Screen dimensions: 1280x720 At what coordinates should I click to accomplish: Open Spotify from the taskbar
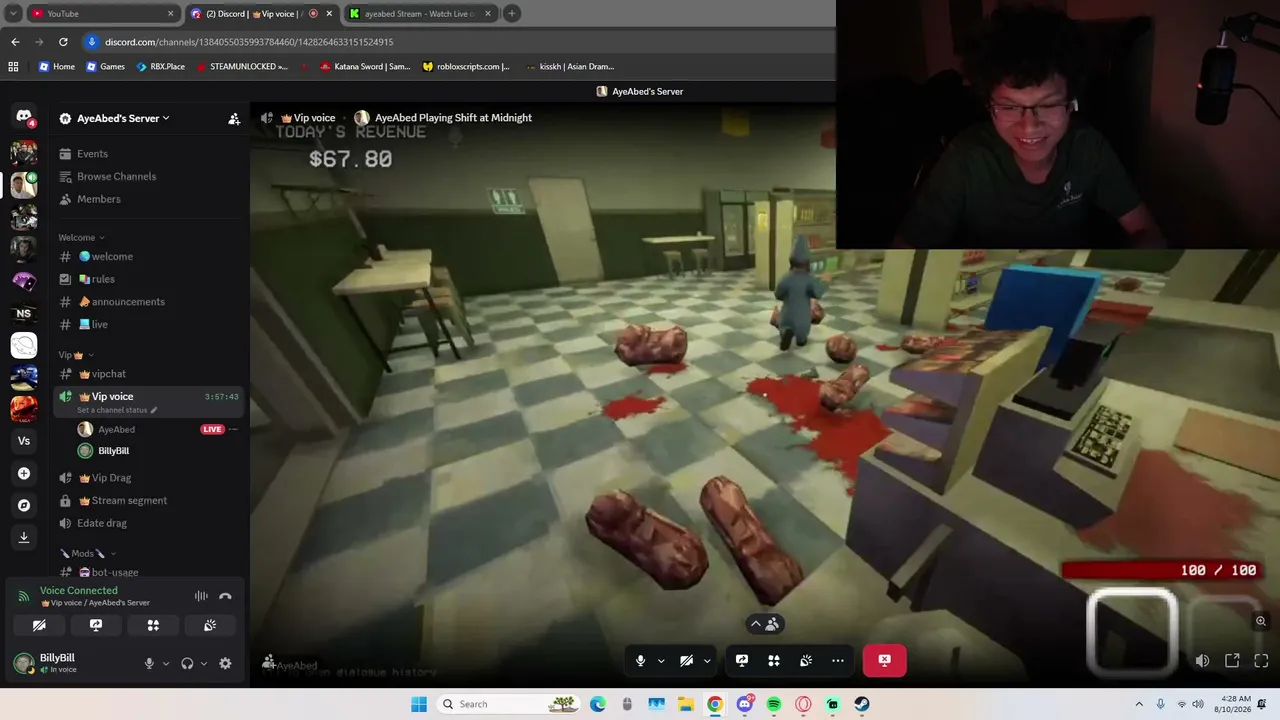pyautogui.click(x=774, y=704)
